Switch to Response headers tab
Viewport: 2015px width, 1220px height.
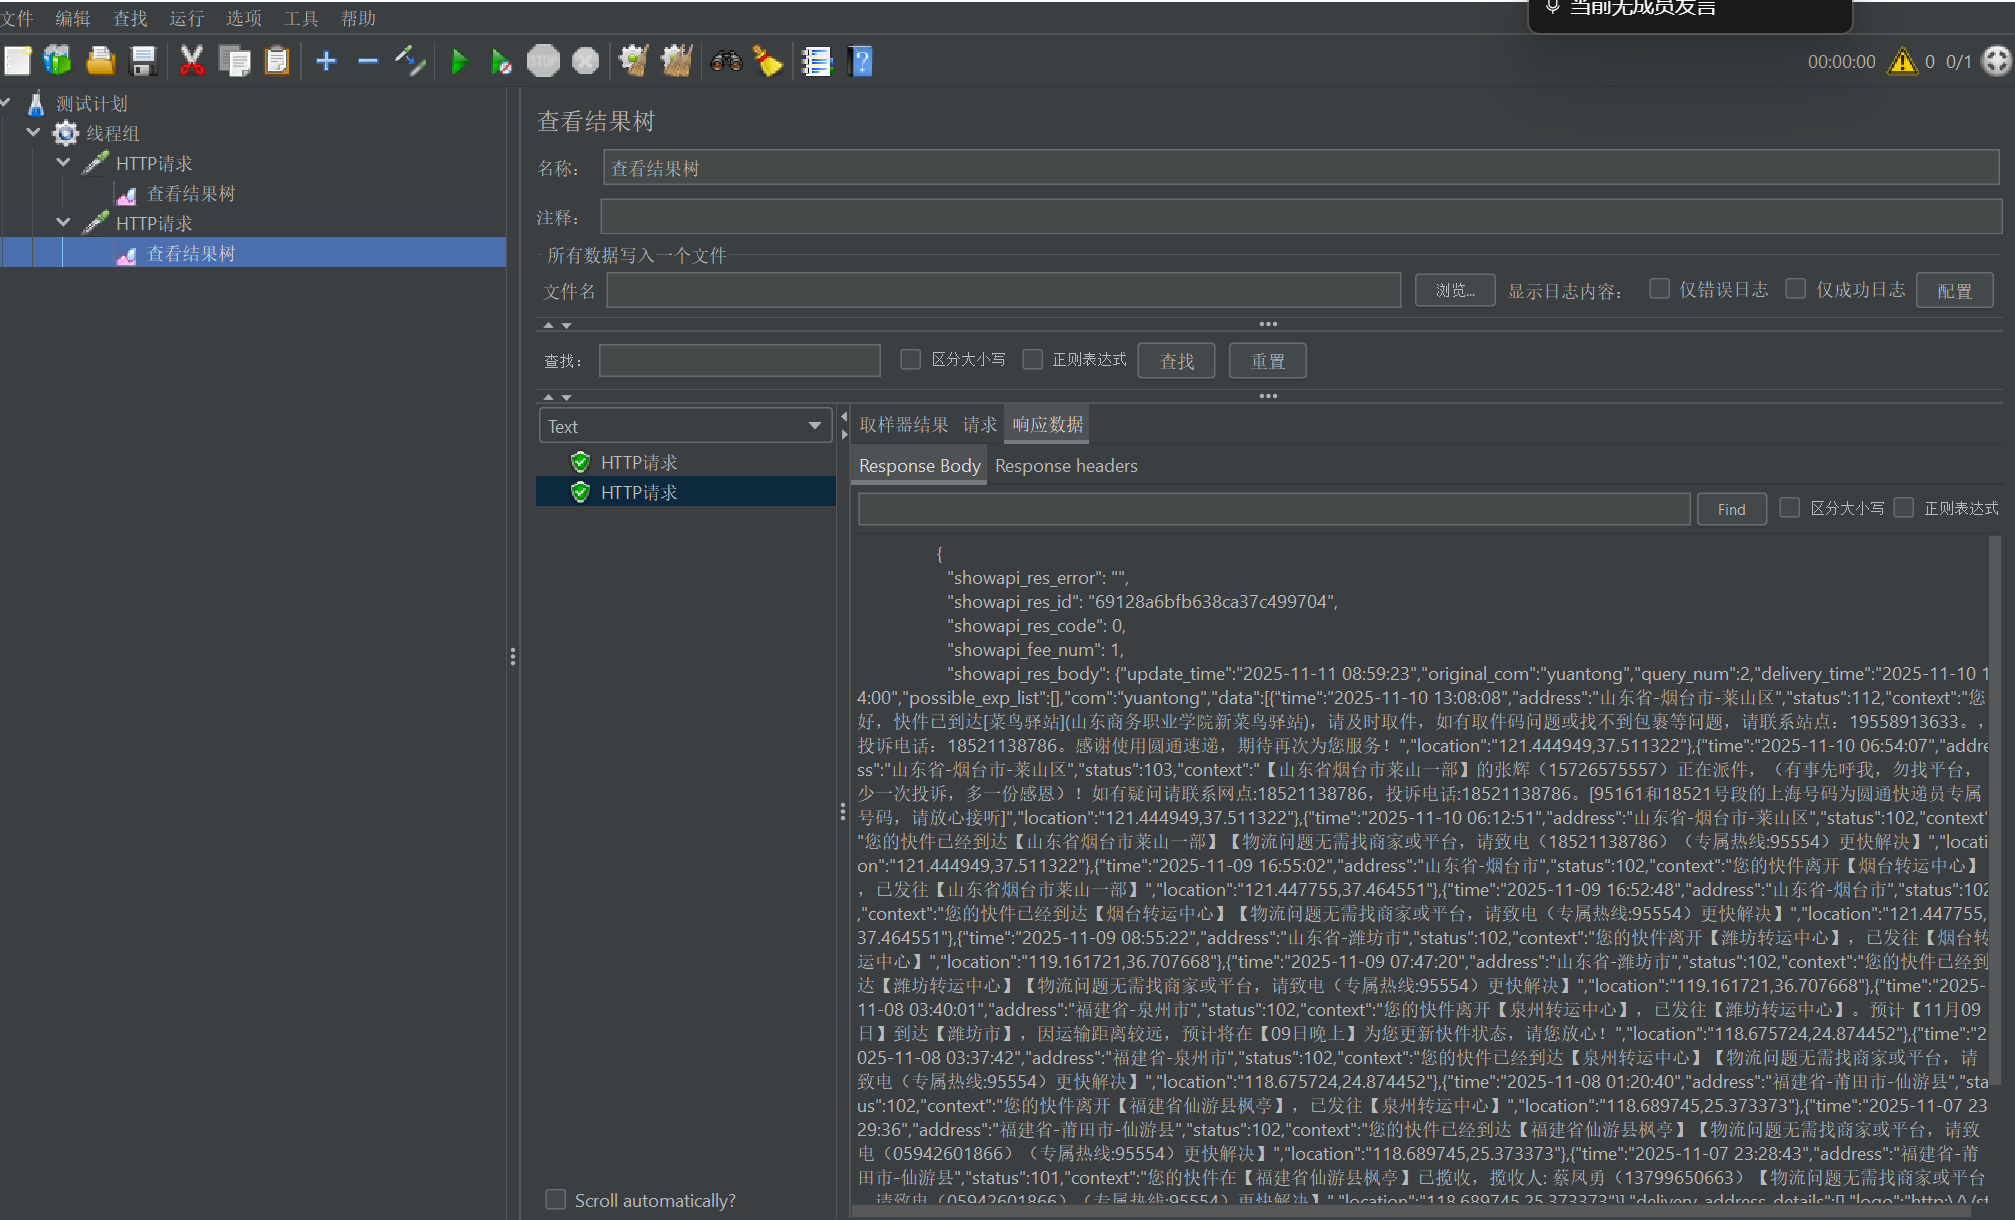(1066, 466)
